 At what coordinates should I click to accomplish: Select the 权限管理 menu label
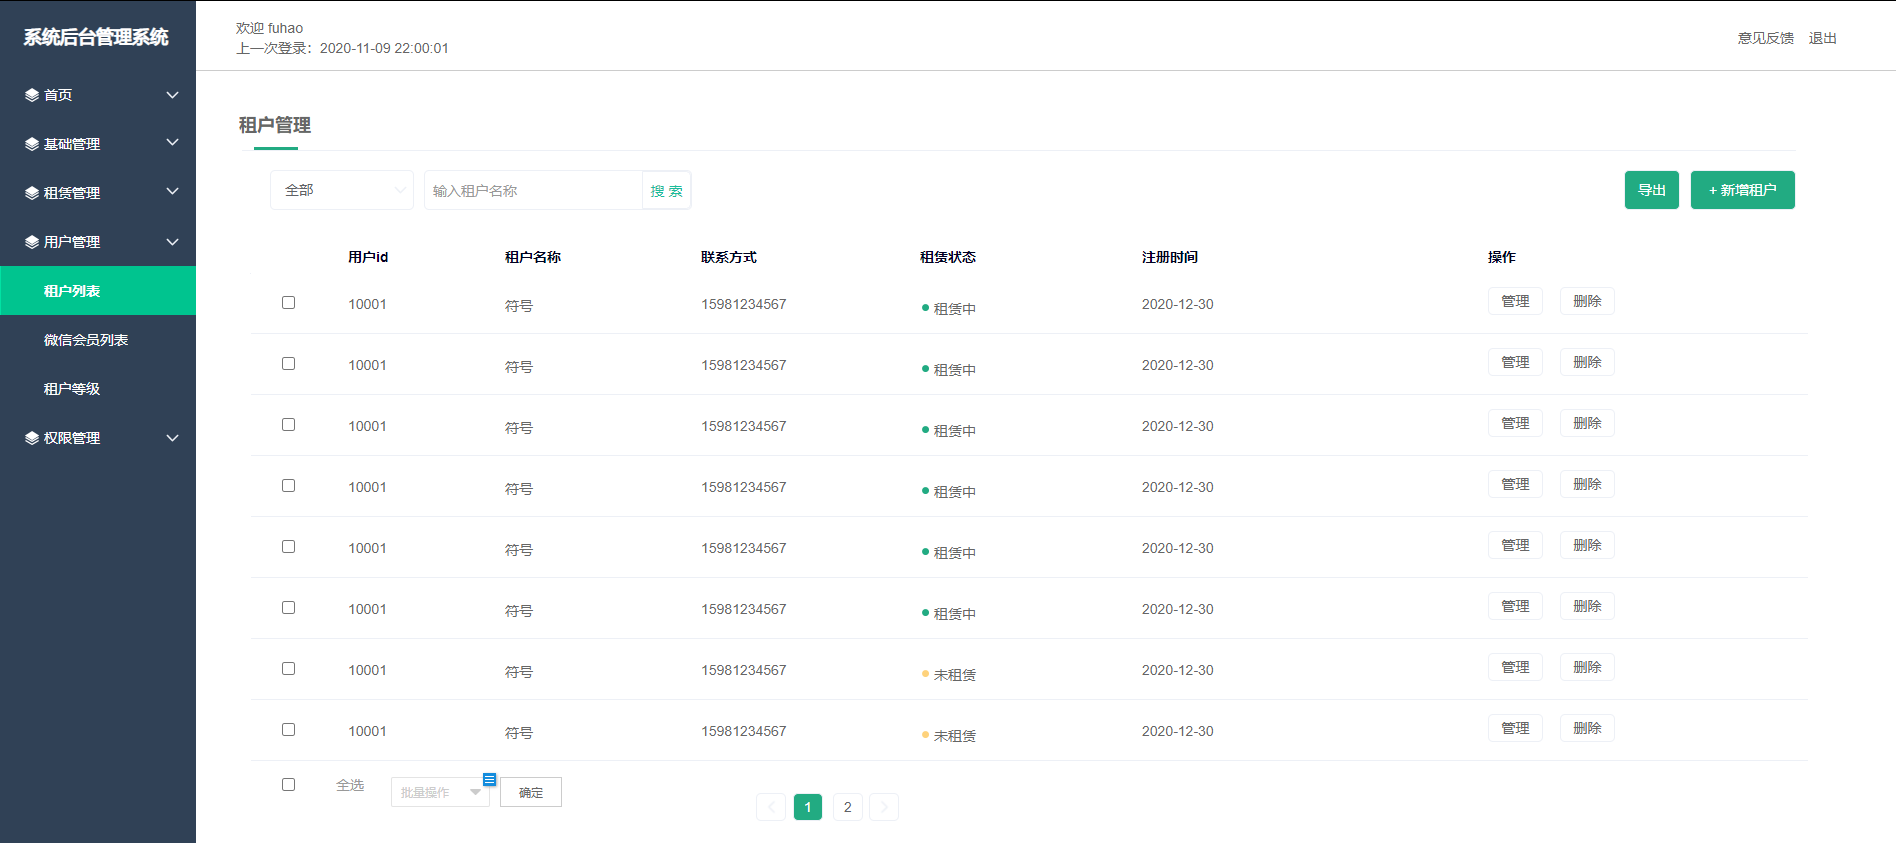[x=72, y=438]
